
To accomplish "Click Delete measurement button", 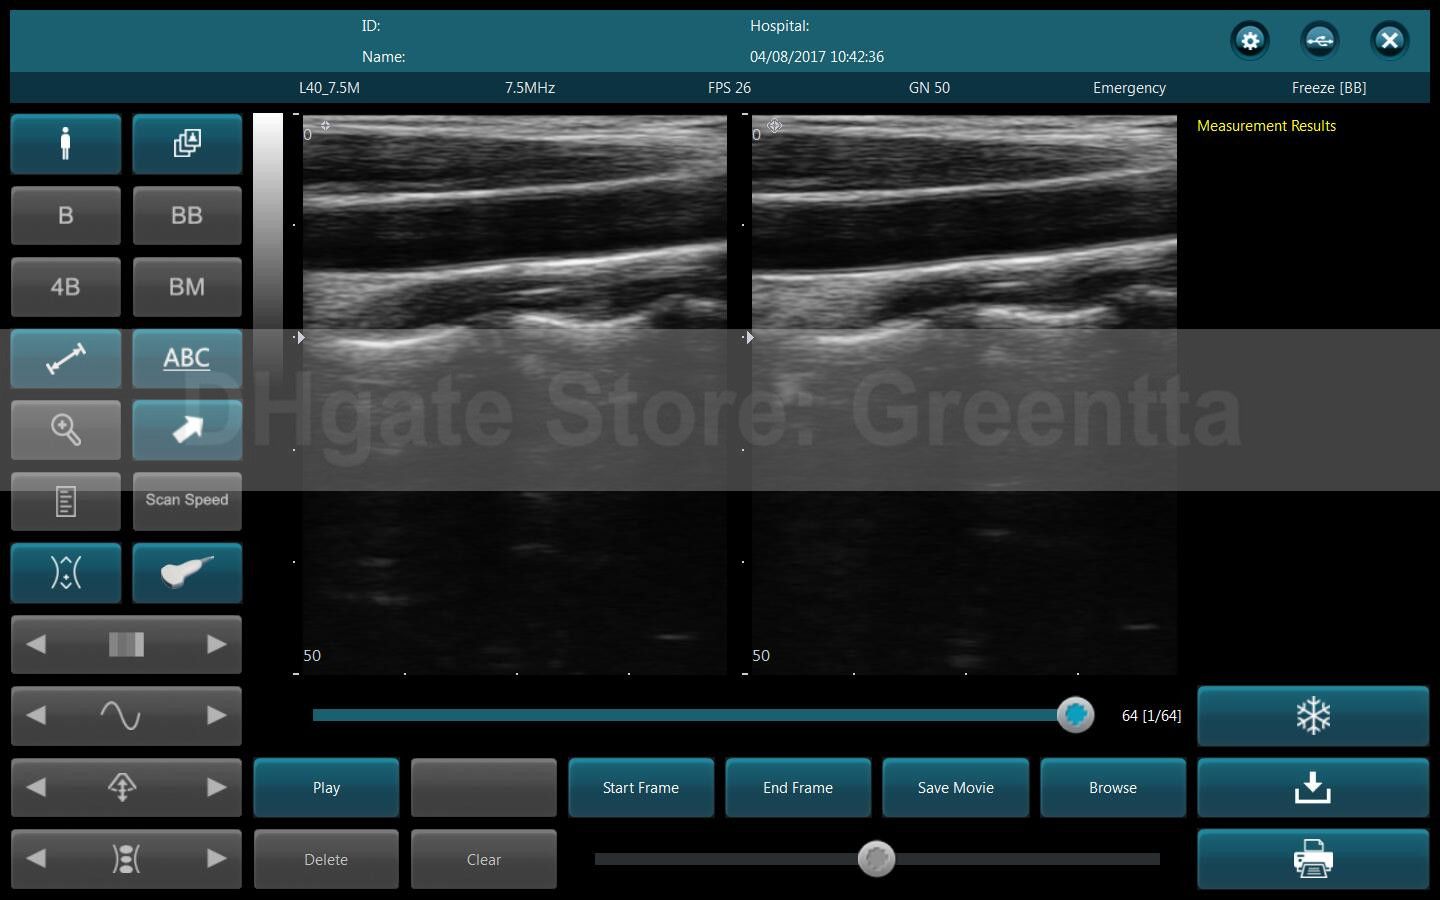I will [x=326, y=860].
